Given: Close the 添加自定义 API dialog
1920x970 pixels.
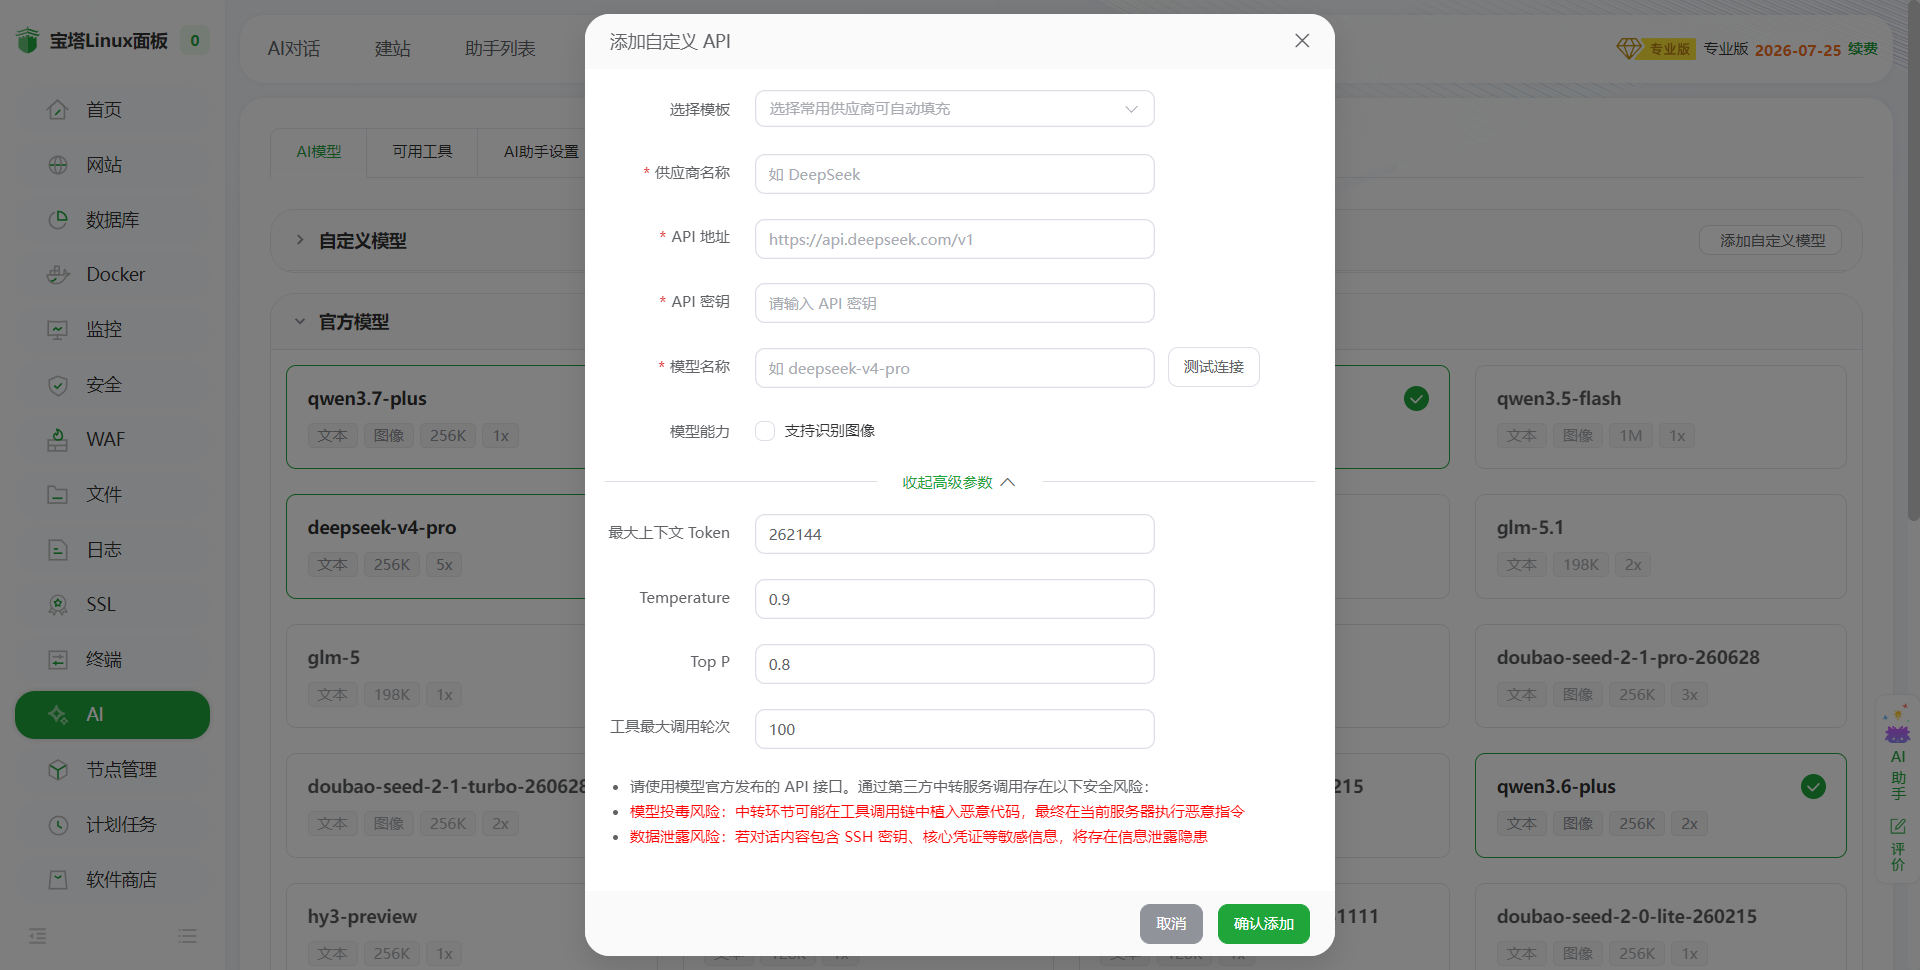Looking at the screenshot, I should pyautogui.click(x=1302, y=41).
